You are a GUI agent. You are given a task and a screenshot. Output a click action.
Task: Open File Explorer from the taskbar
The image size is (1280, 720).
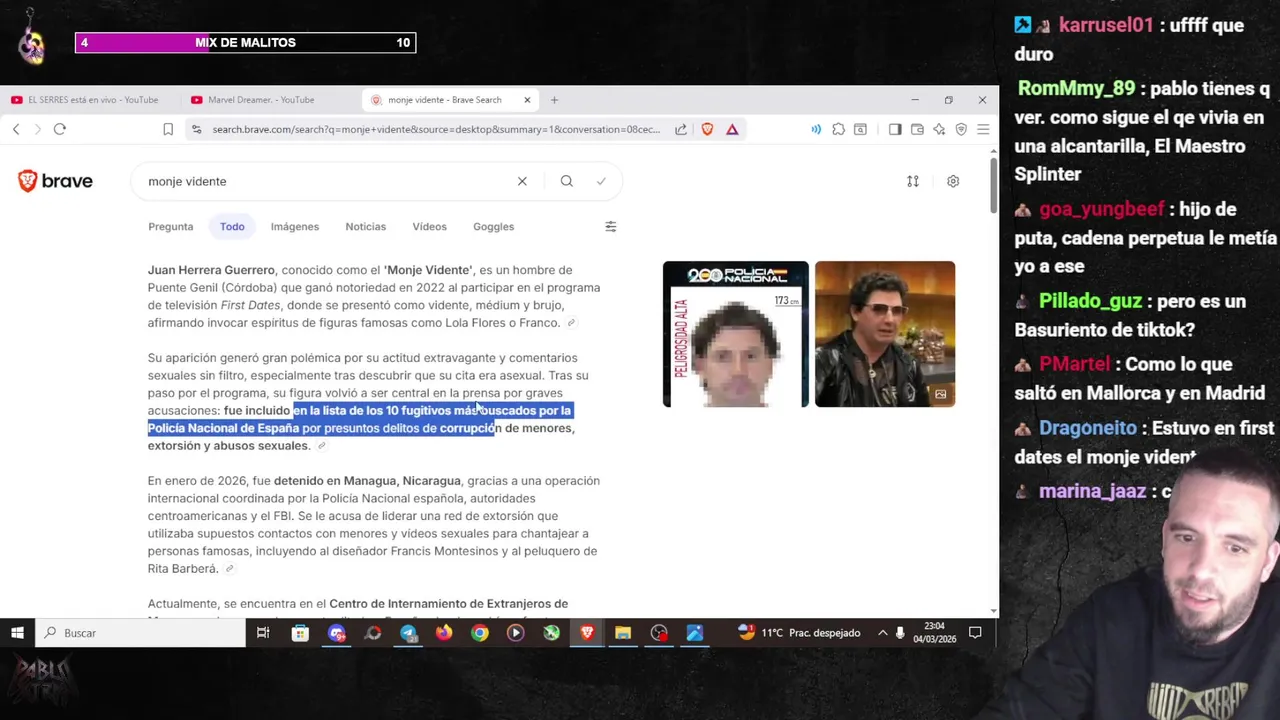click(x=623, y=633)
